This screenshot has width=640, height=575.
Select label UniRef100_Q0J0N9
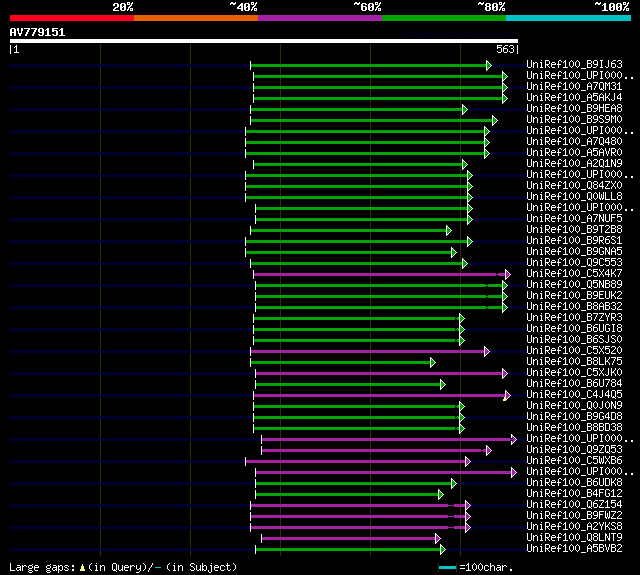point(574,406)
